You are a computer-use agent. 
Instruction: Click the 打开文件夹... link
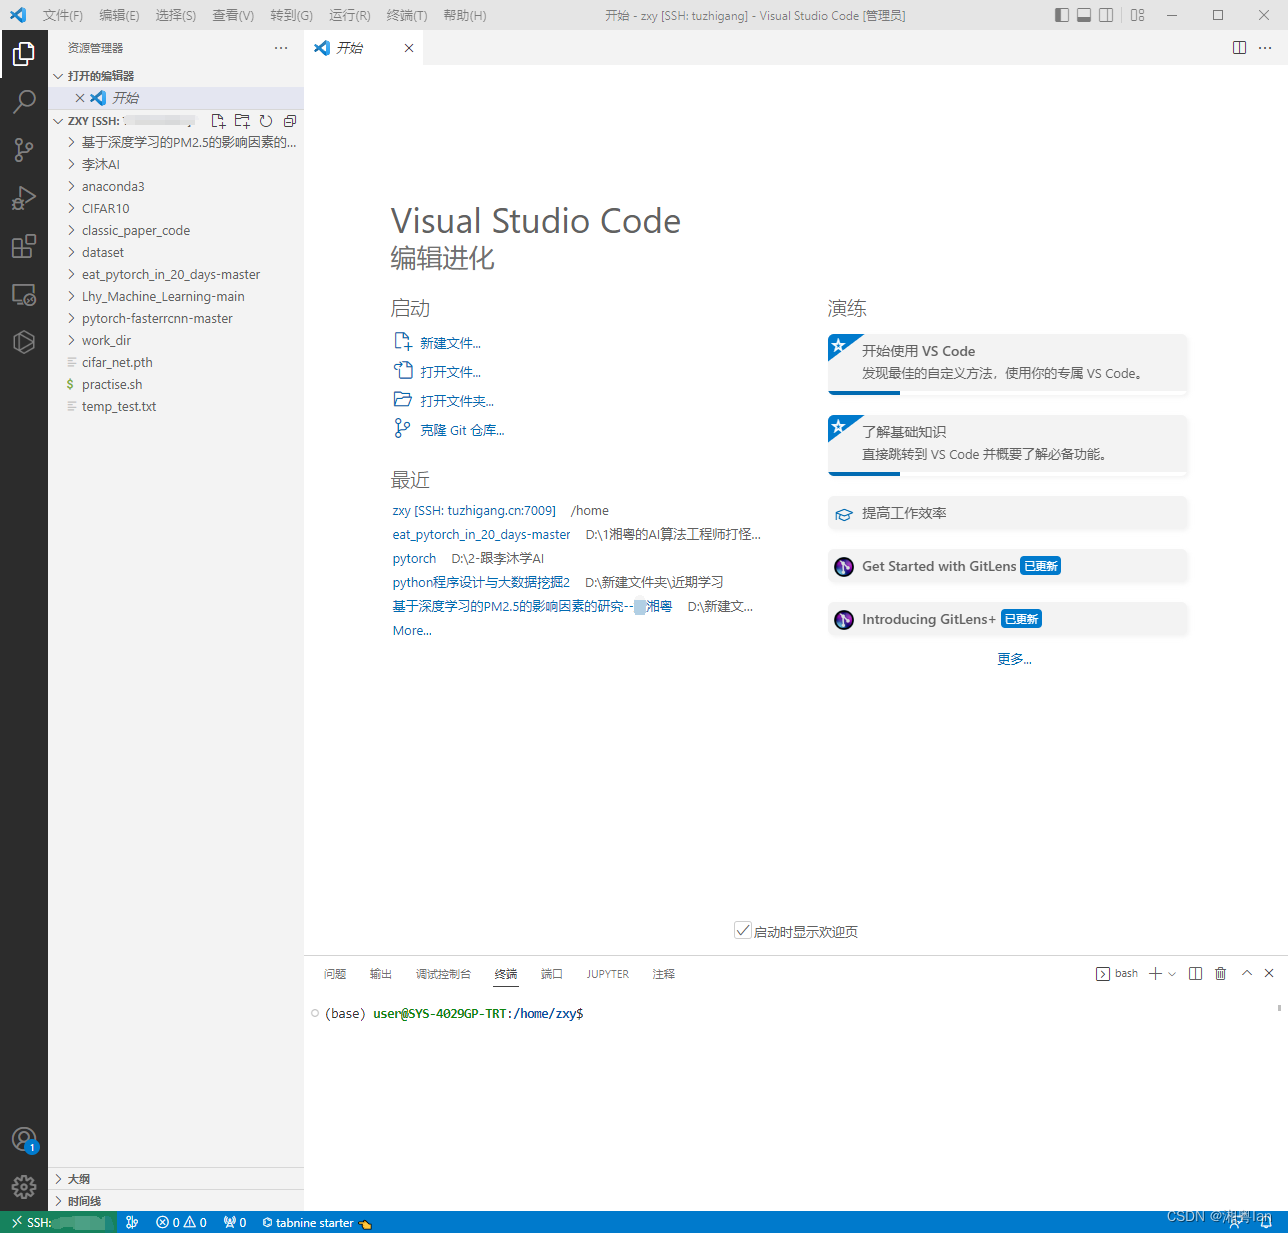457,401
